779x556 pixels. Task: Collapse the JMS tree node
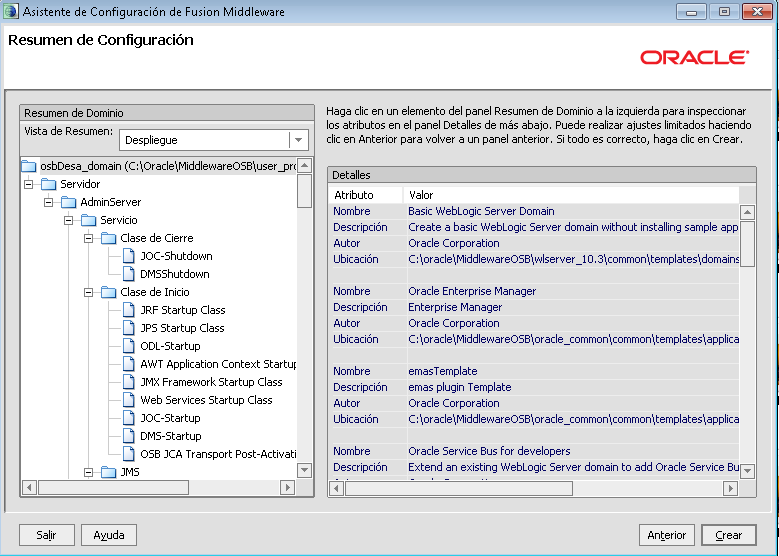(88, 472)
